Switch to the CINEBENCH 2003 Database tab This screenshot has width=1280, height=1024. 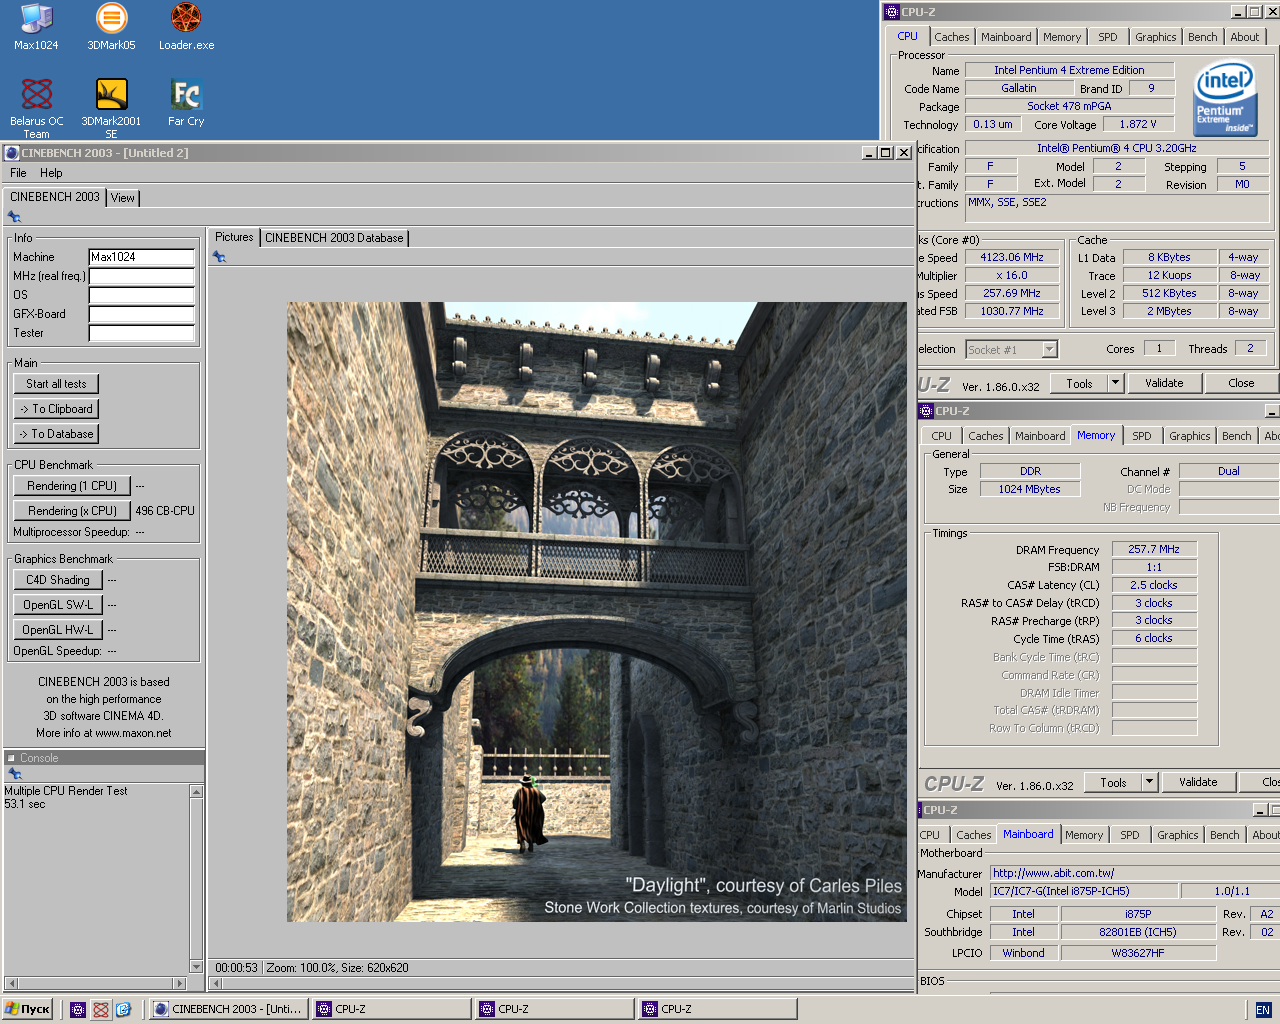coord(334,238)
